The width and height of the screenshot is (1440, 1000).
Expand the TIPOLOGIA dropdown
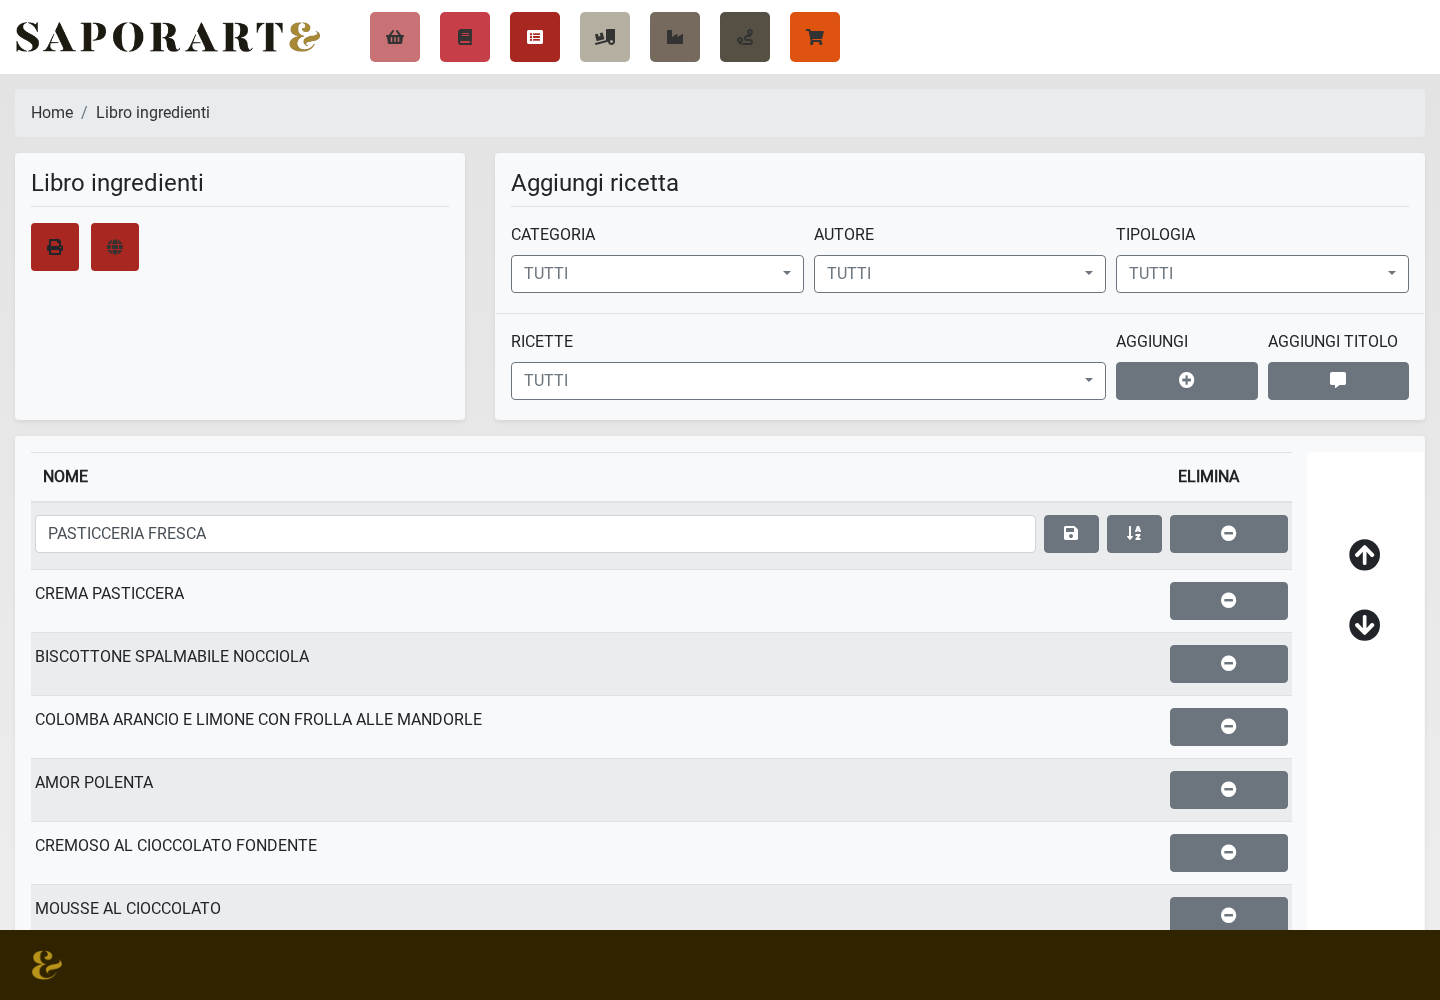point(1262,274)
